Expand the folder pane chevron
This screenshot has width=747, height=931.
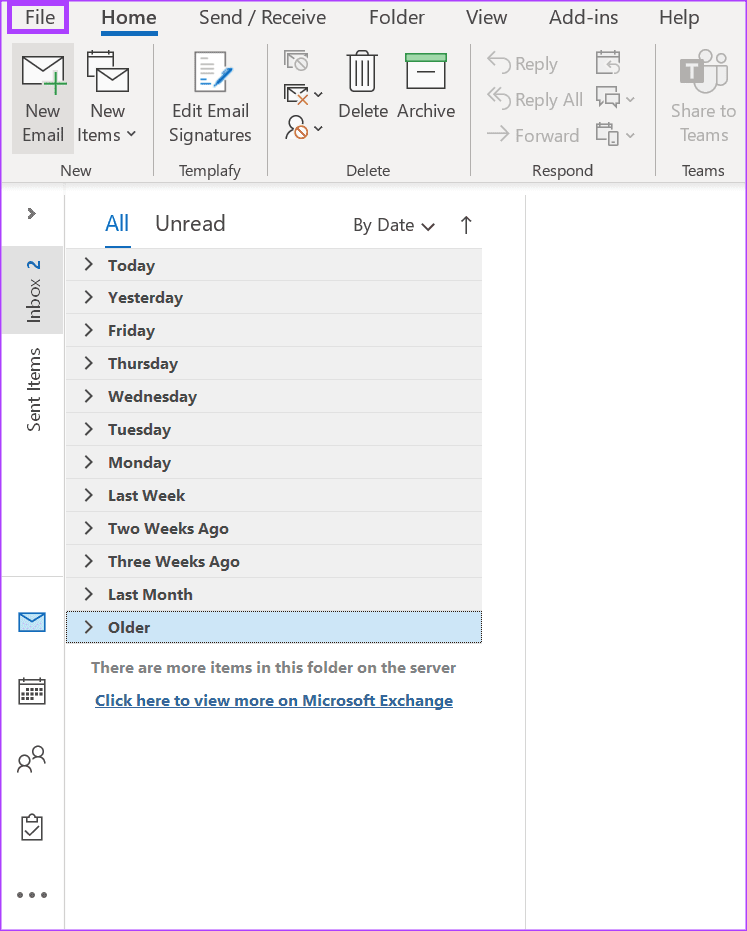click(32, 213)
